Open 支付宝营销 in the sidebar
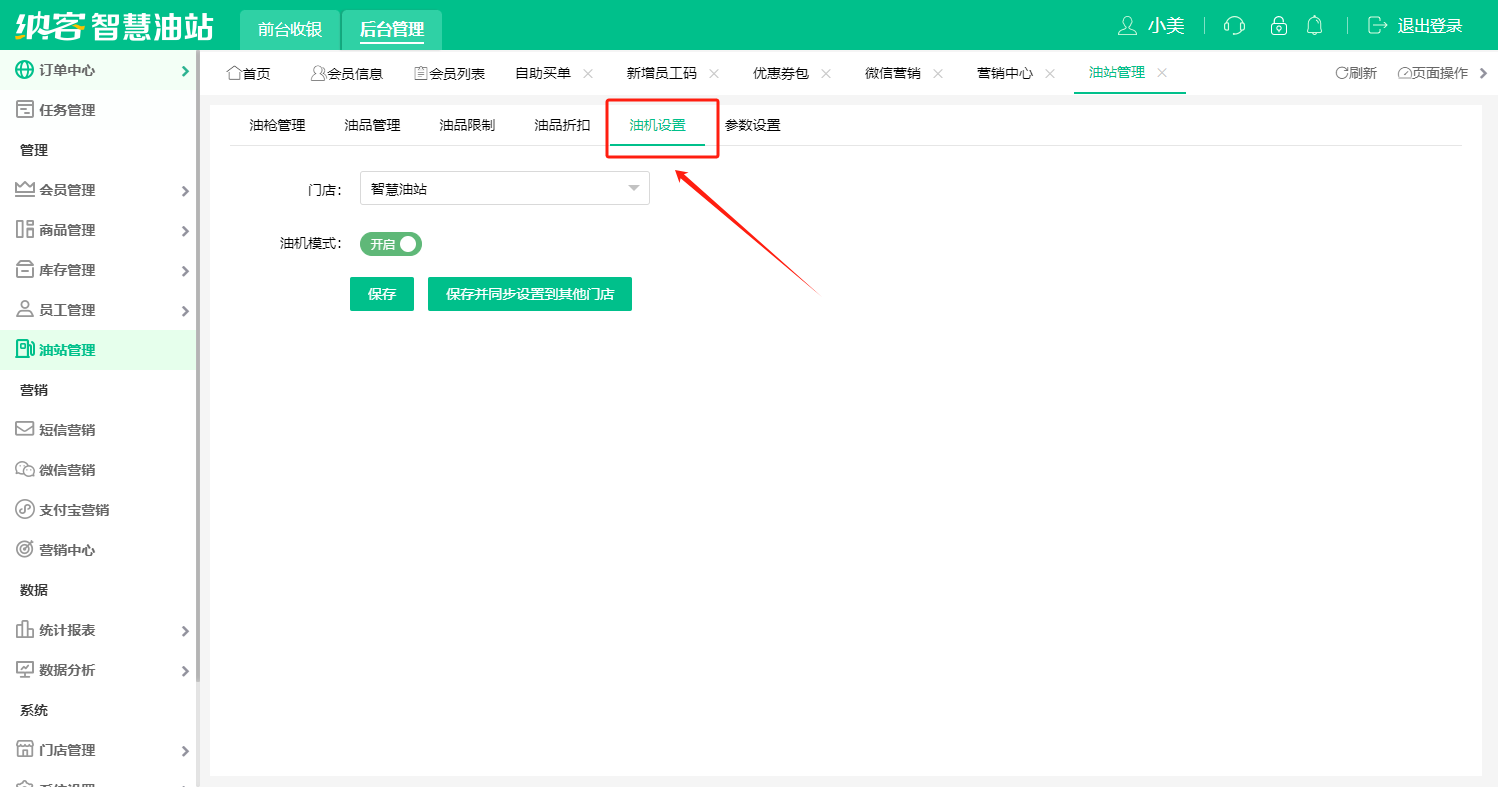Screen dimensions: 1498x787 point(73,510)
